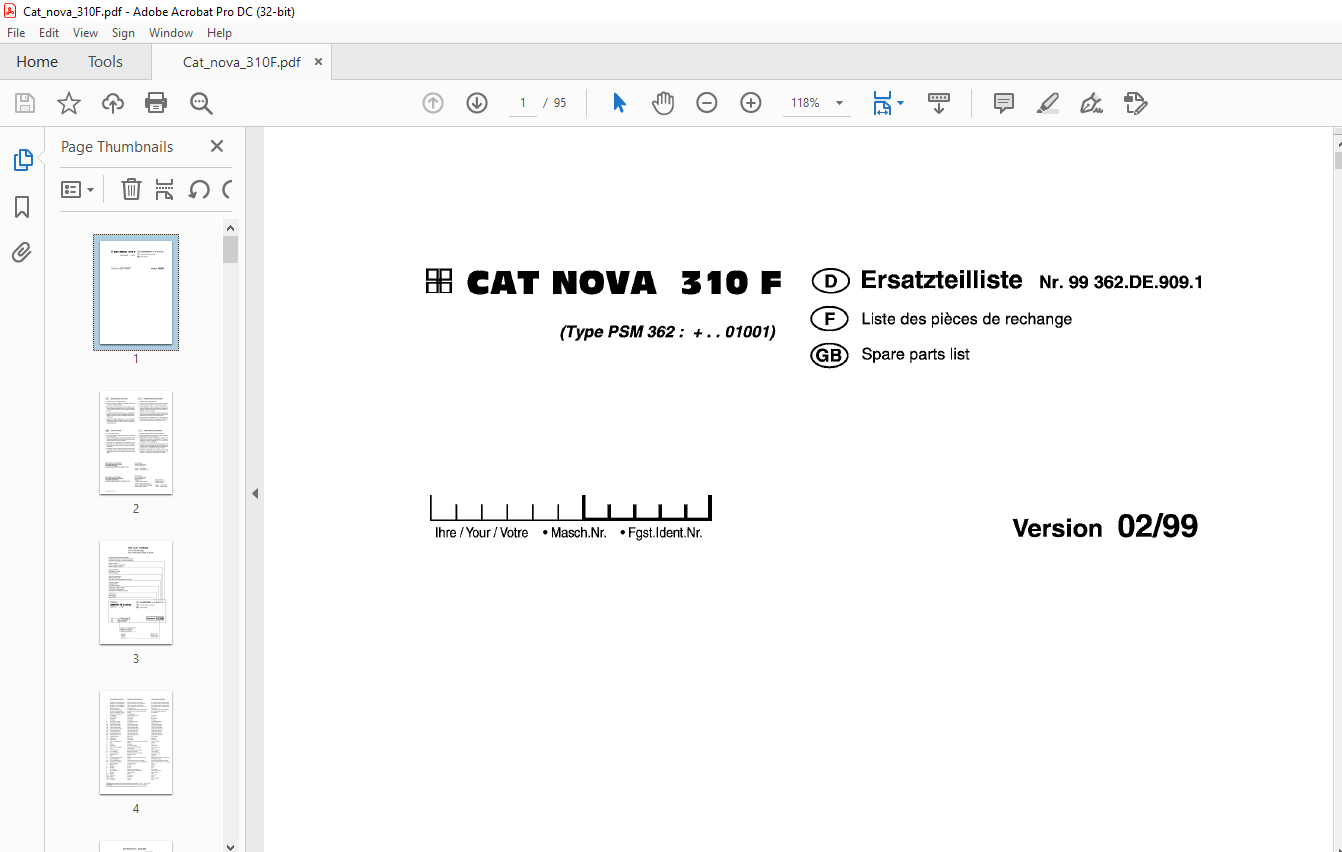The height and width of the screenshot is (852, 1342).
Task: Click the 'Spare parts list' text
Action: click(x=915, y=354)
